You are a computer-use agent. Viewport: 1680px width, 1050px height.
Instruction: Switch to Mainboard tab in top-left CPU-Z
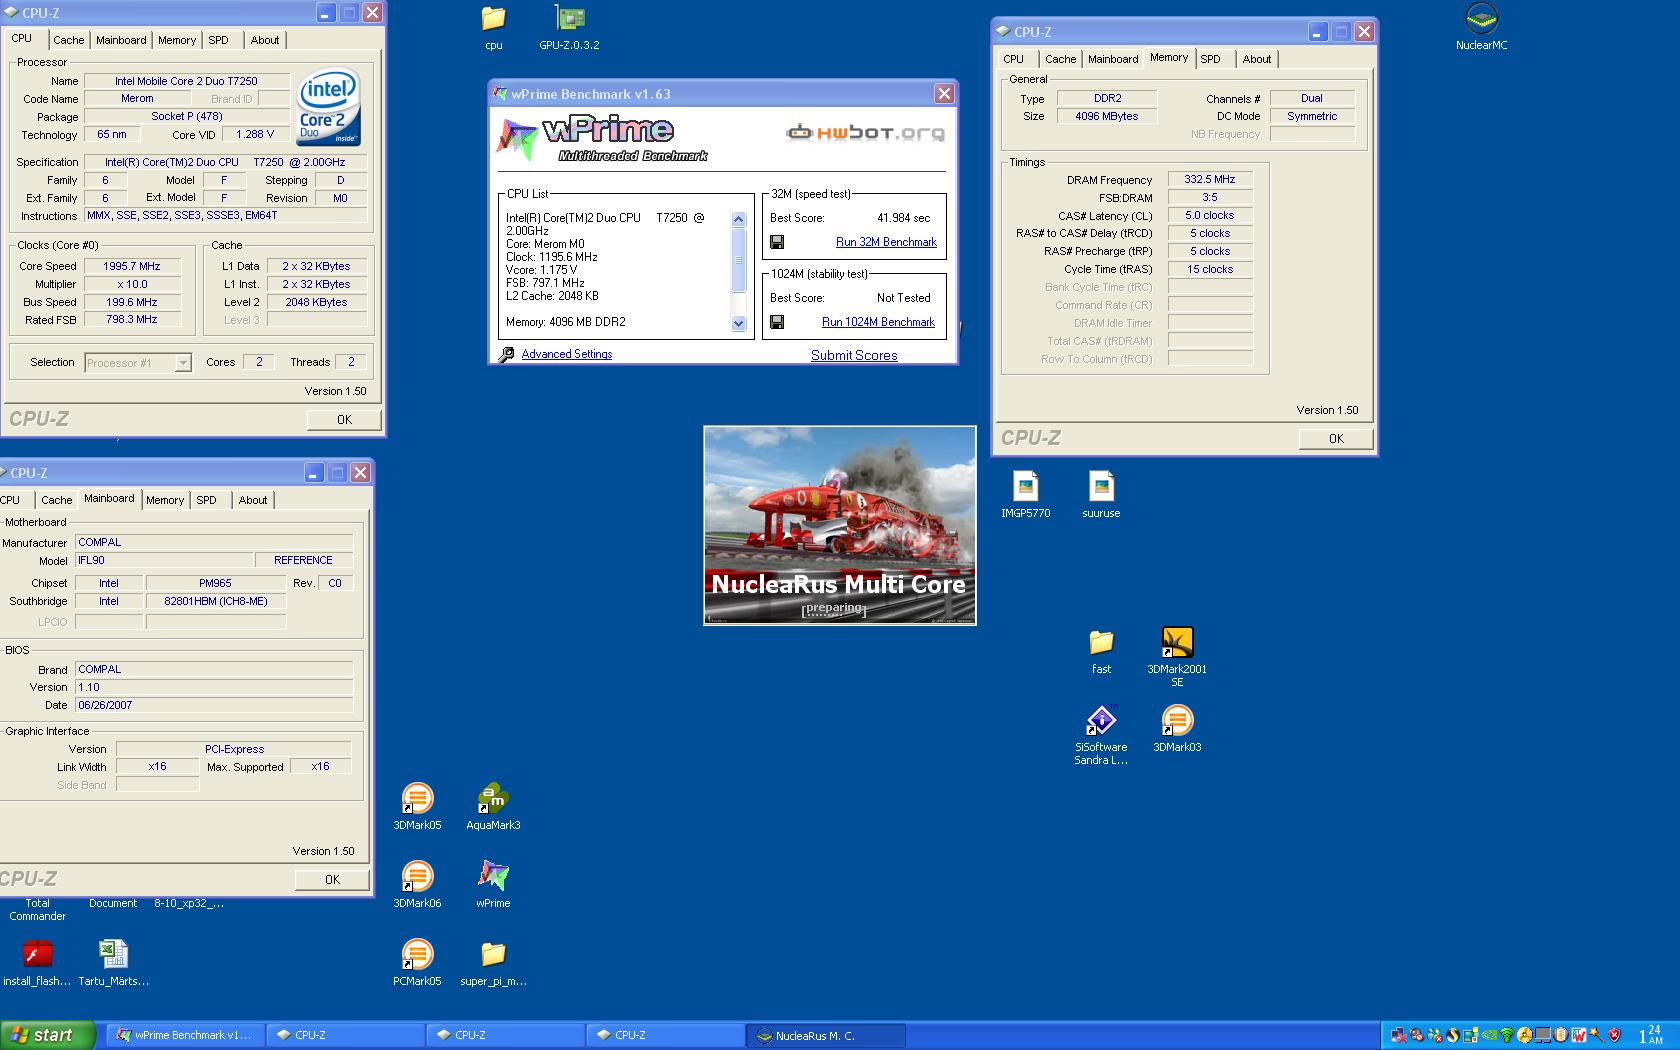[121, 40]
